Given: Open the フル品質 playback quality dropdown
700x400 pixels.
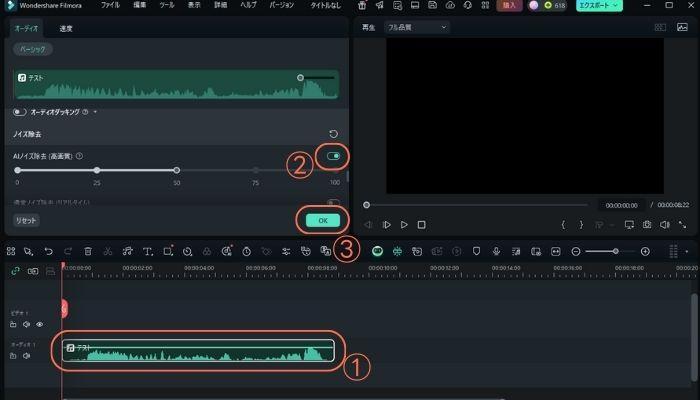Looking at the screenshot, I should click(416, 28).
